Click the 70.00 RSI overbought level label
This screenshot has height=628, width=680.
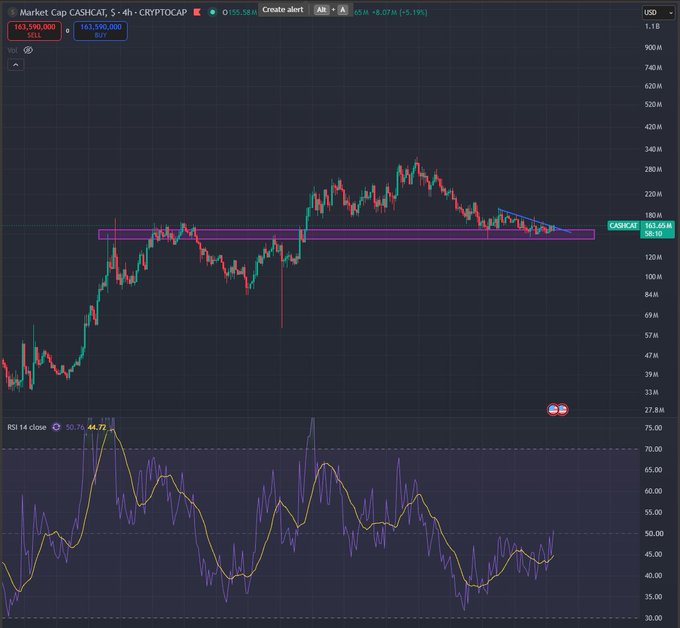point(653,449)
